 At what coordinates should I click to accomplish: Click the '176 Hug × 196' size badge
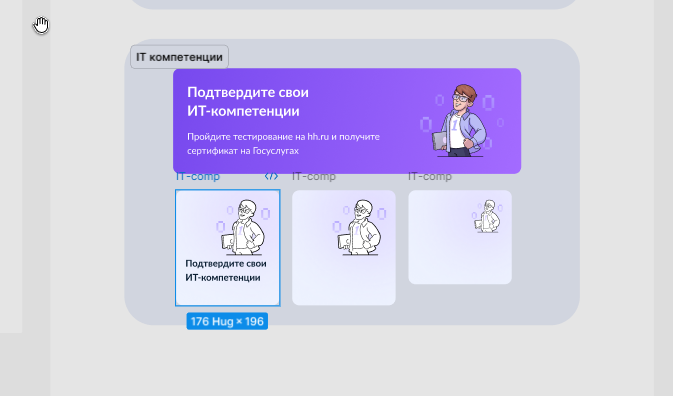(x=227, y=321)
